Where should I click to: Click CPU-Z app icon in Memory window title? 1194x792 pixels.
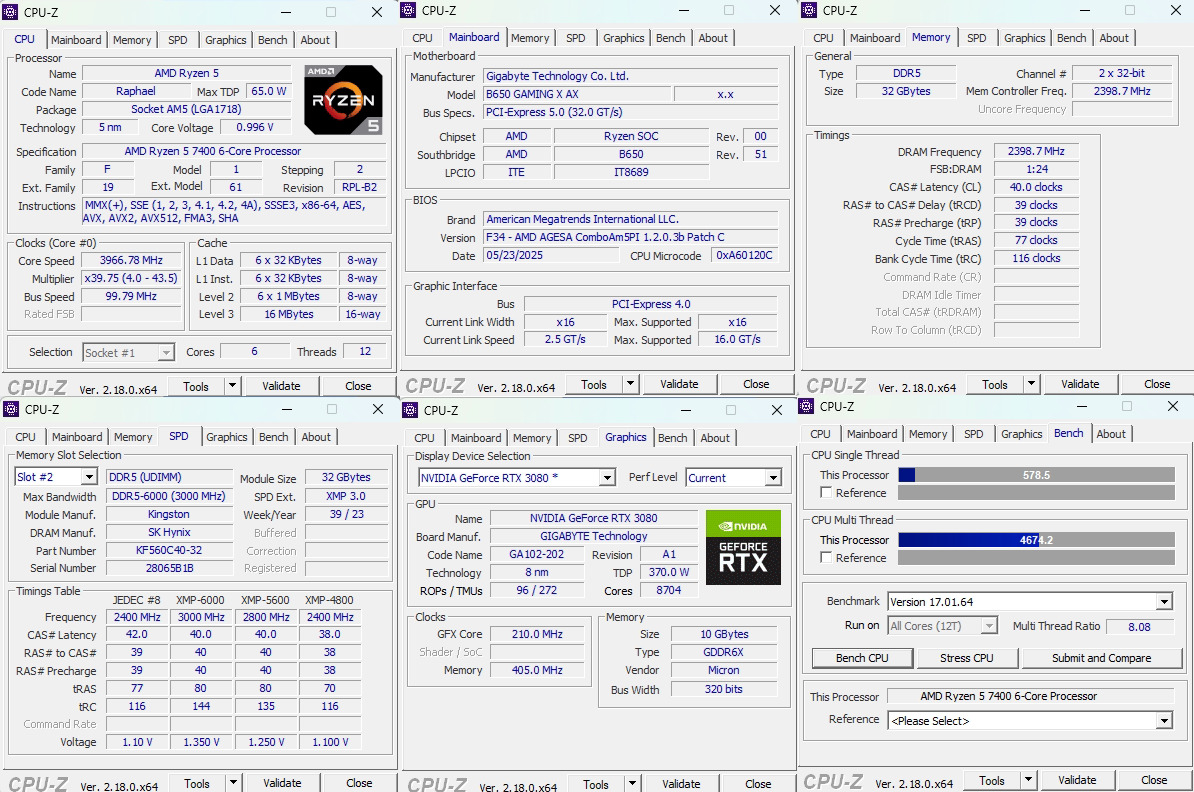coord(809,10)
